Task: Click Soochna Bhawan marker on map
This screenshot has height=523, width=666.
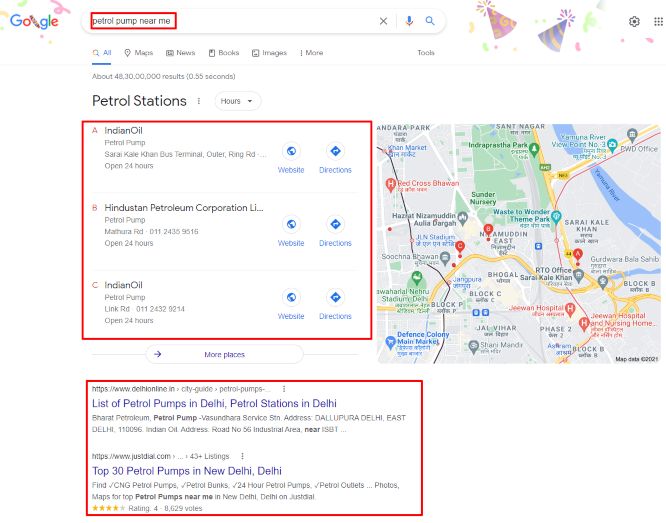Action: click(x=445, y=257)
